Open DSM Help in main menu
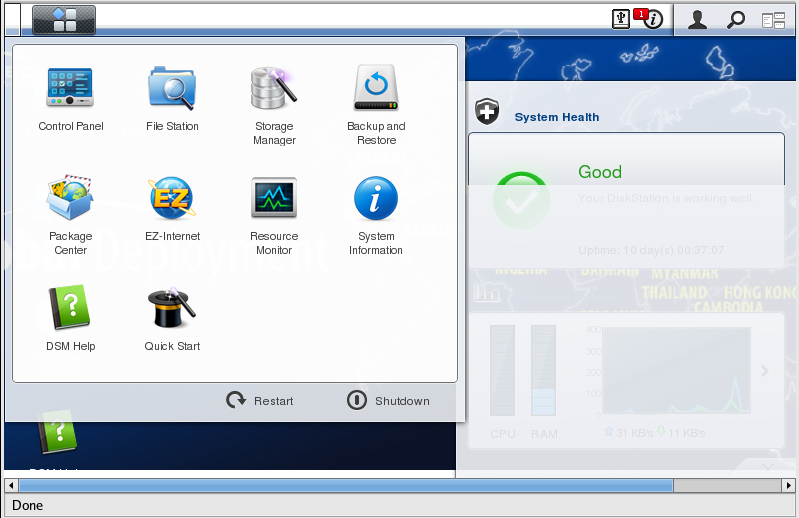 click(x=70, y=319)
